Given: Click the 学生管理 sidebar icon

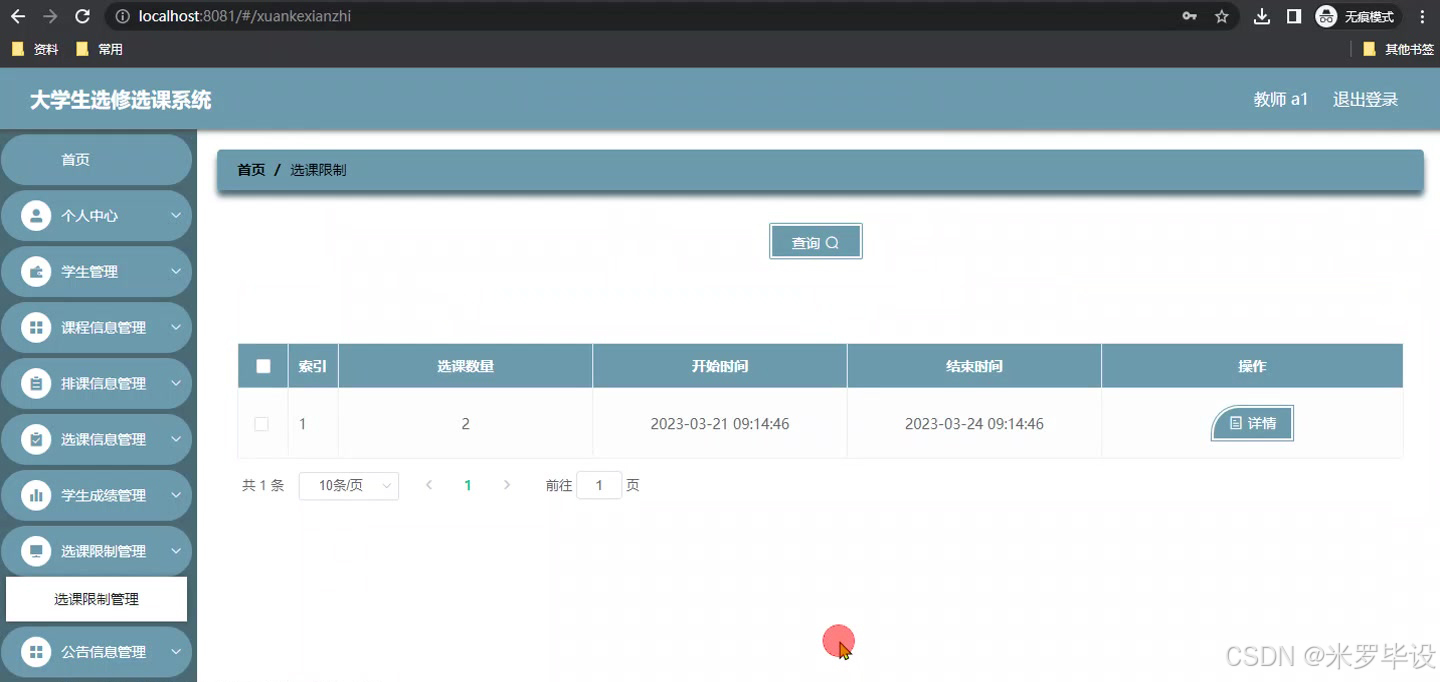Looking at the screenshot, I should pos(36,271).
